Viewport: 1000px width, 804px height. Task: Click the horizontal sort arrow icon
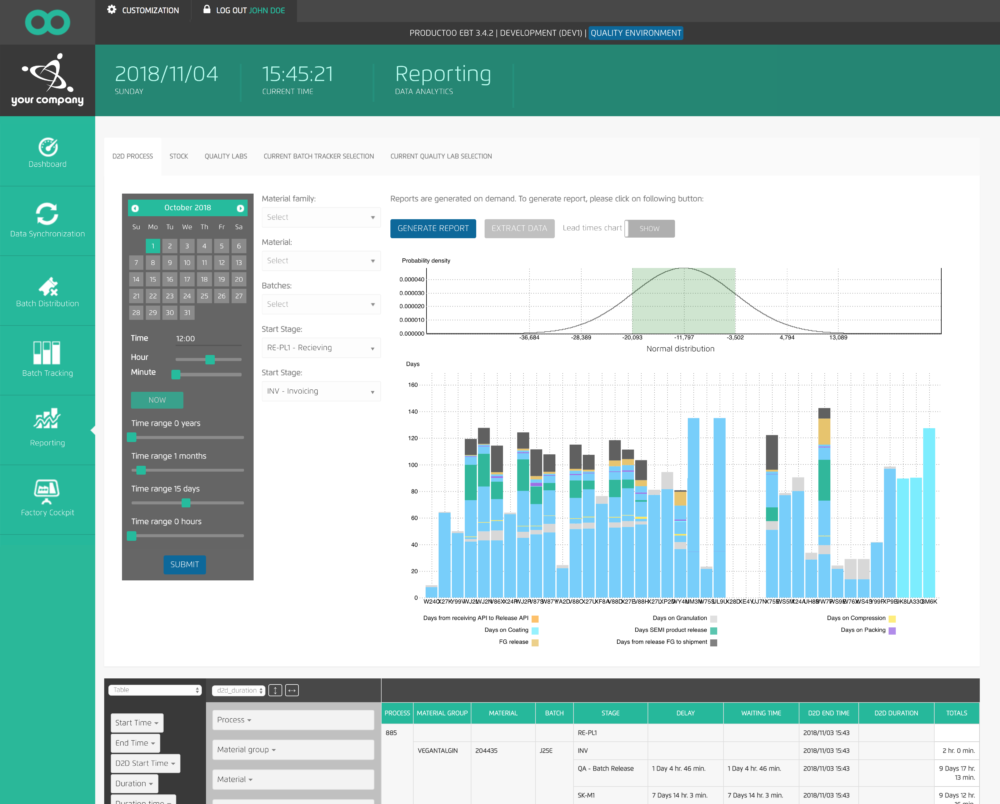(x=292, y=691)
